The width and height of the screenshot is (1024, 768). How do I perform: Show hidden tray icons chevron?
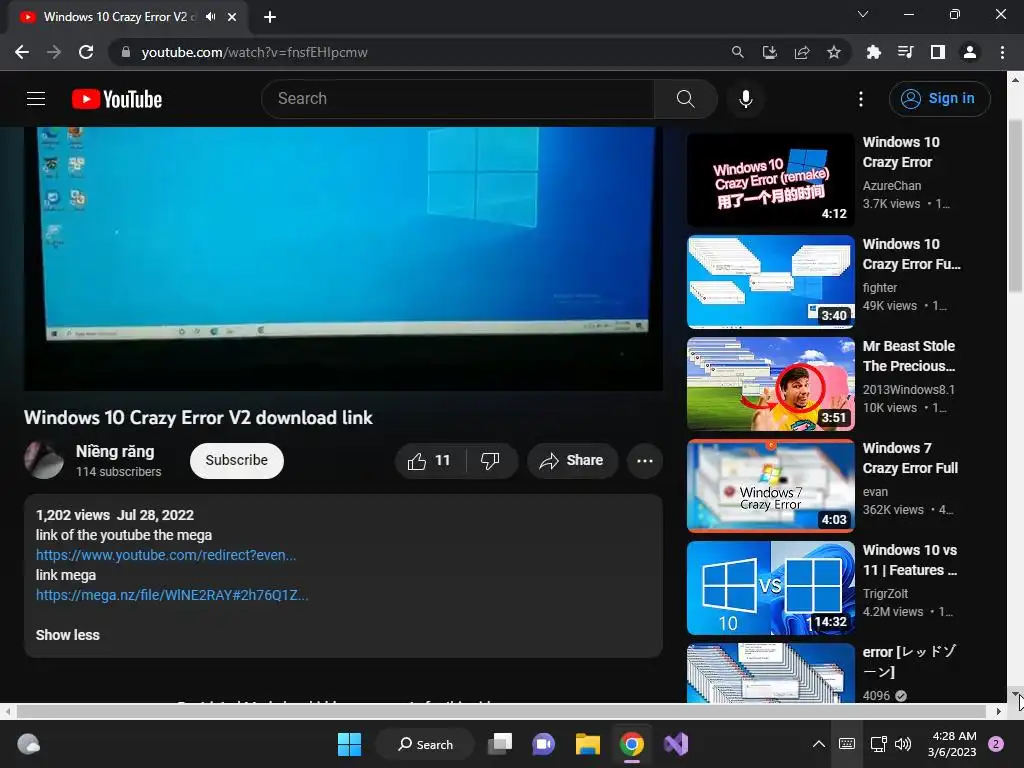818,744
